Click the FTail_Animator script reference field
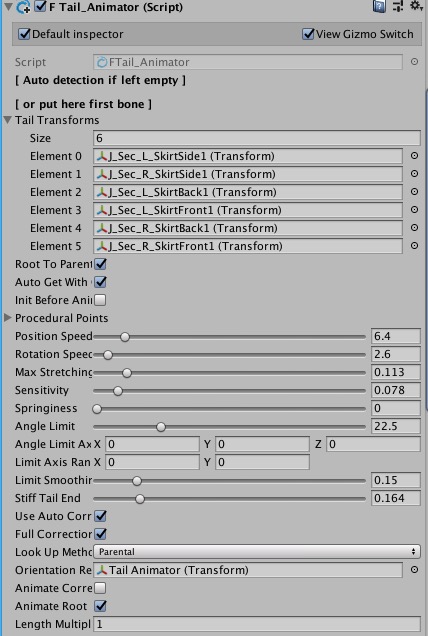Viewport: 428px width, 636px height. [x=248, y=62]
